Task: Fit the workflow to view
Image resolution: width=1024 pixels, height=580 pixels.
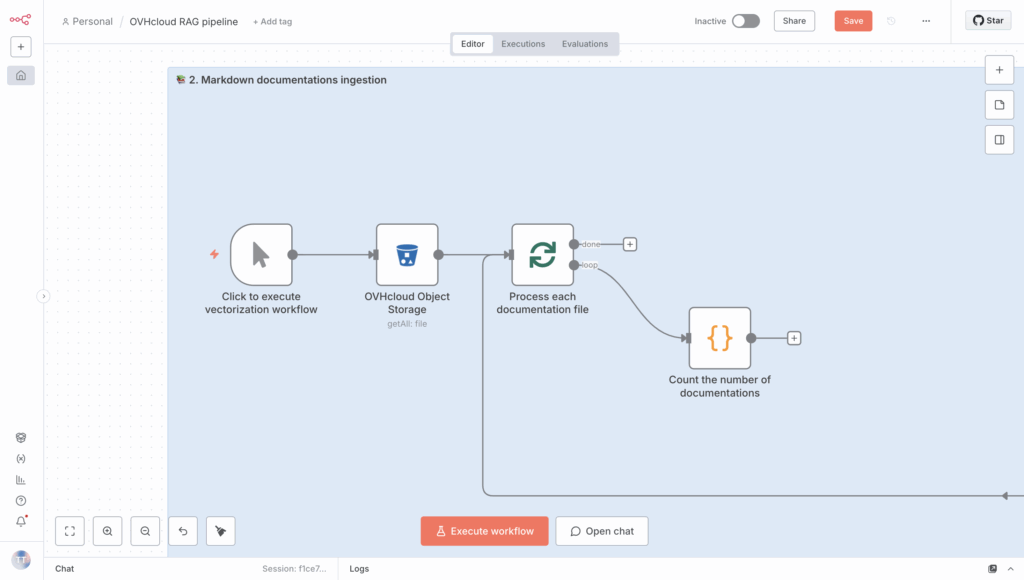Action: click(70, 531)
